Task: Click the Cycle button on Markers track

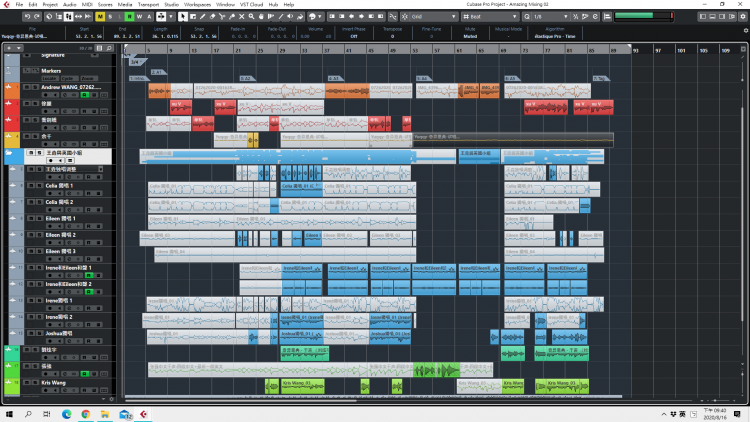Action: tap(68, 78)
